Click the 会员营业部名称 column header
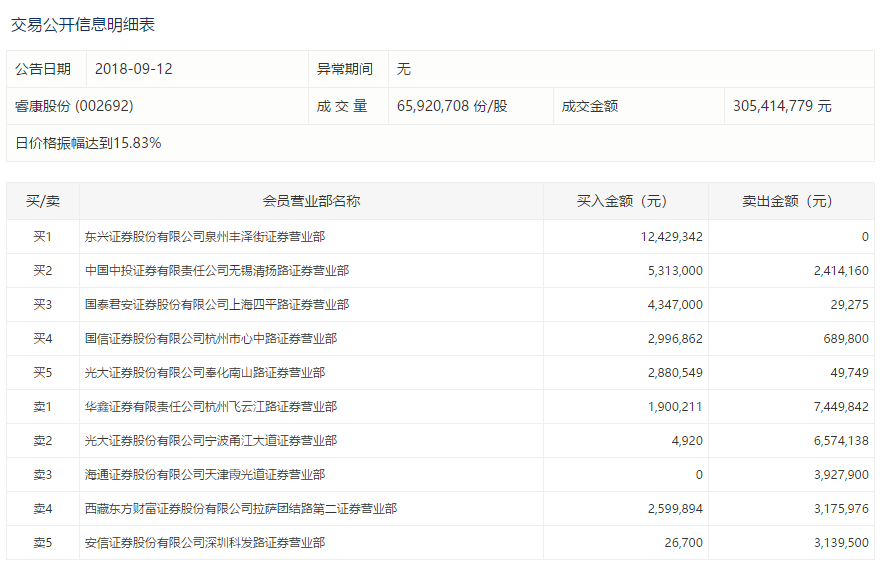This screenshot has width=889, height=570. (311, 201)
